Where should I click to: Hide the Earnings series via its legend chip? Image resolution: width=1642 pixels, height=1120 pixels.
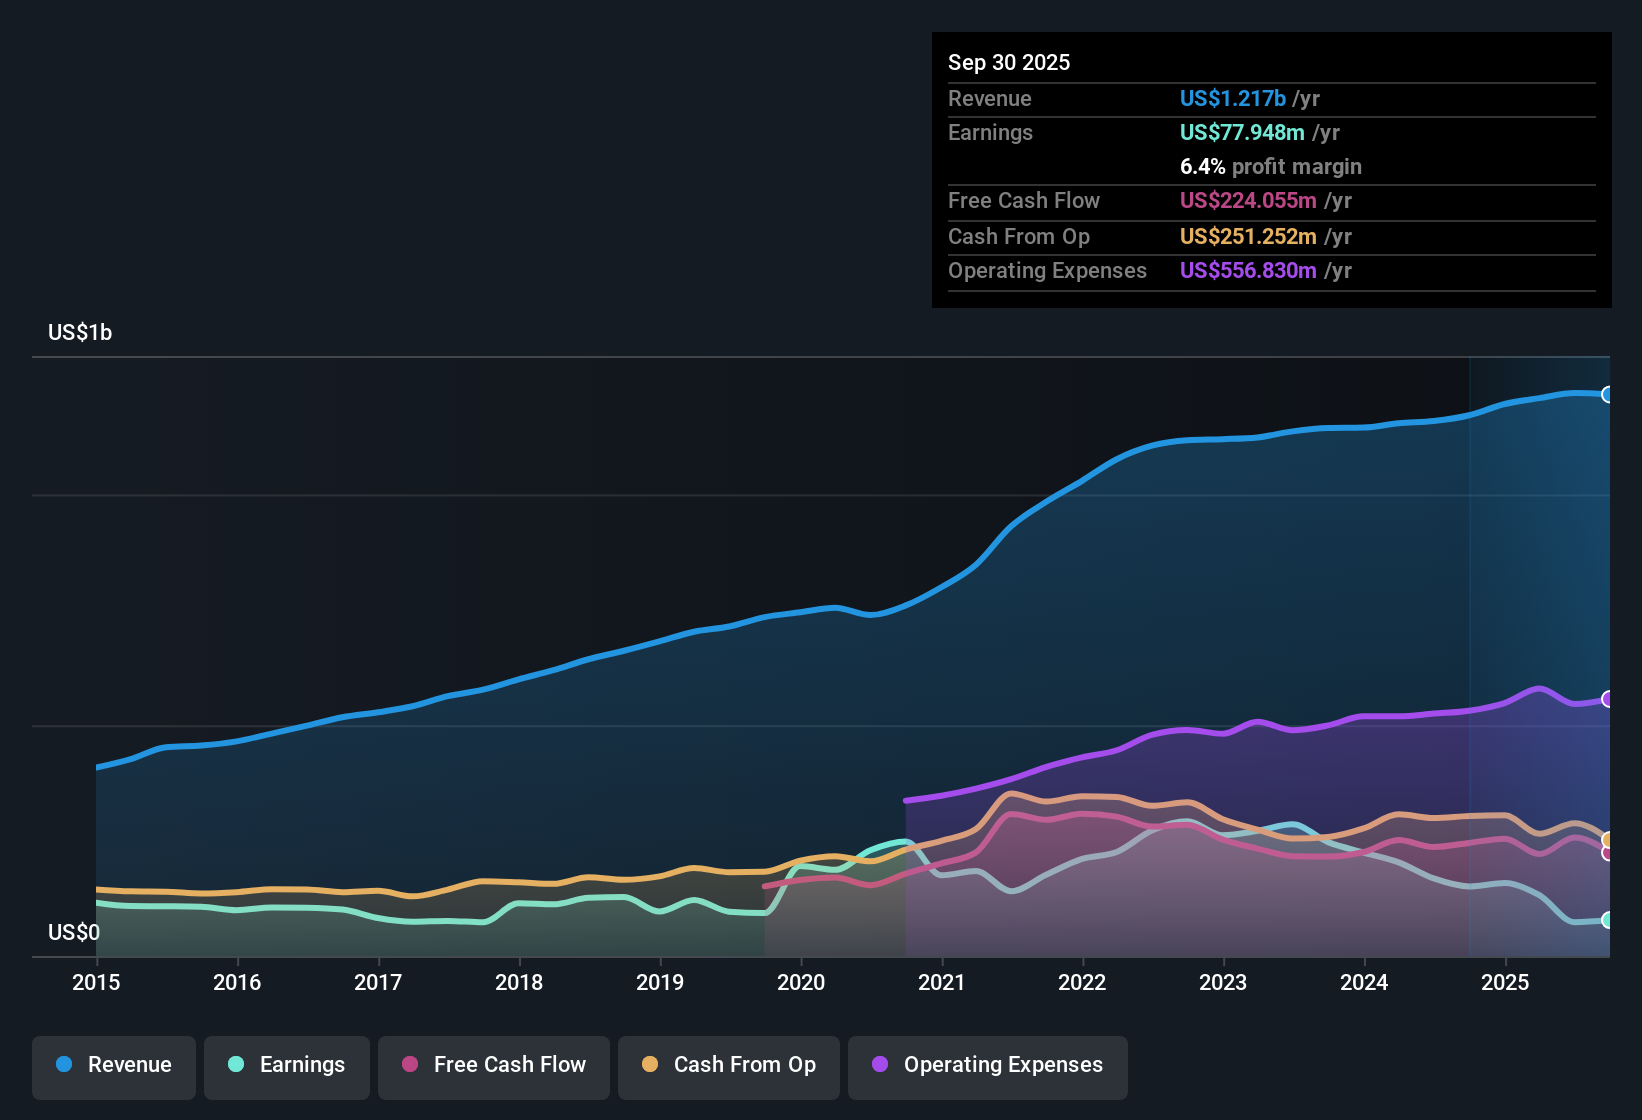tap(286, 1065)
